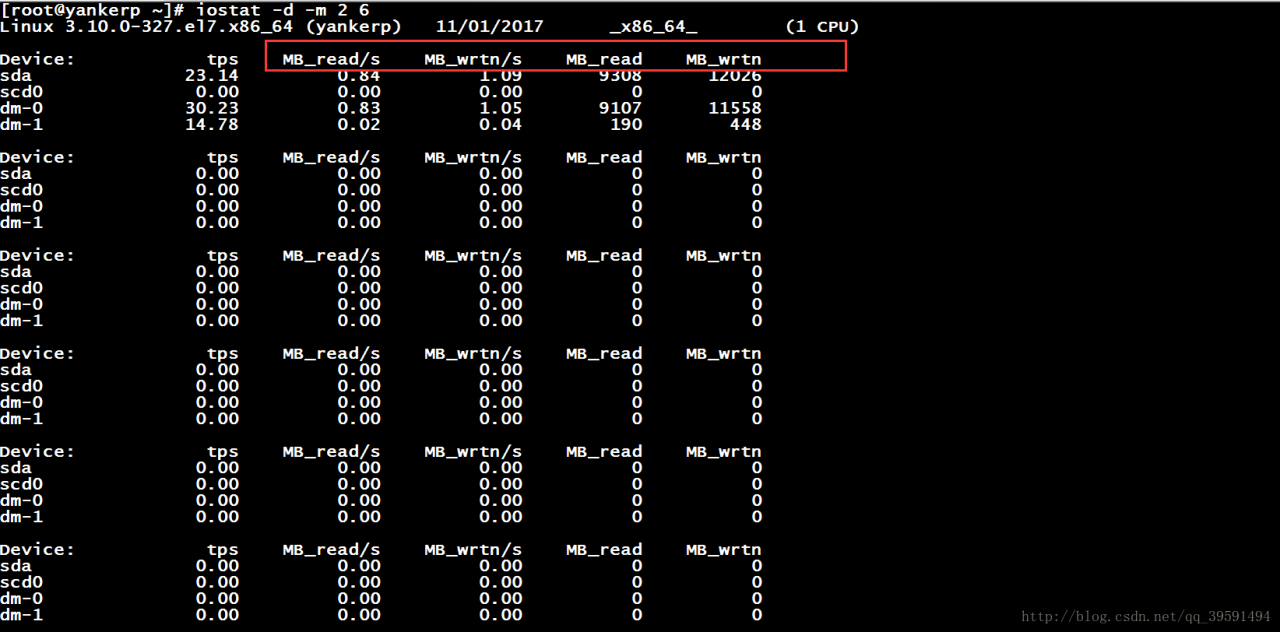Select the Device: header in first block
The width and height of the screenshot is (1280, 632).
pos(37,58)
